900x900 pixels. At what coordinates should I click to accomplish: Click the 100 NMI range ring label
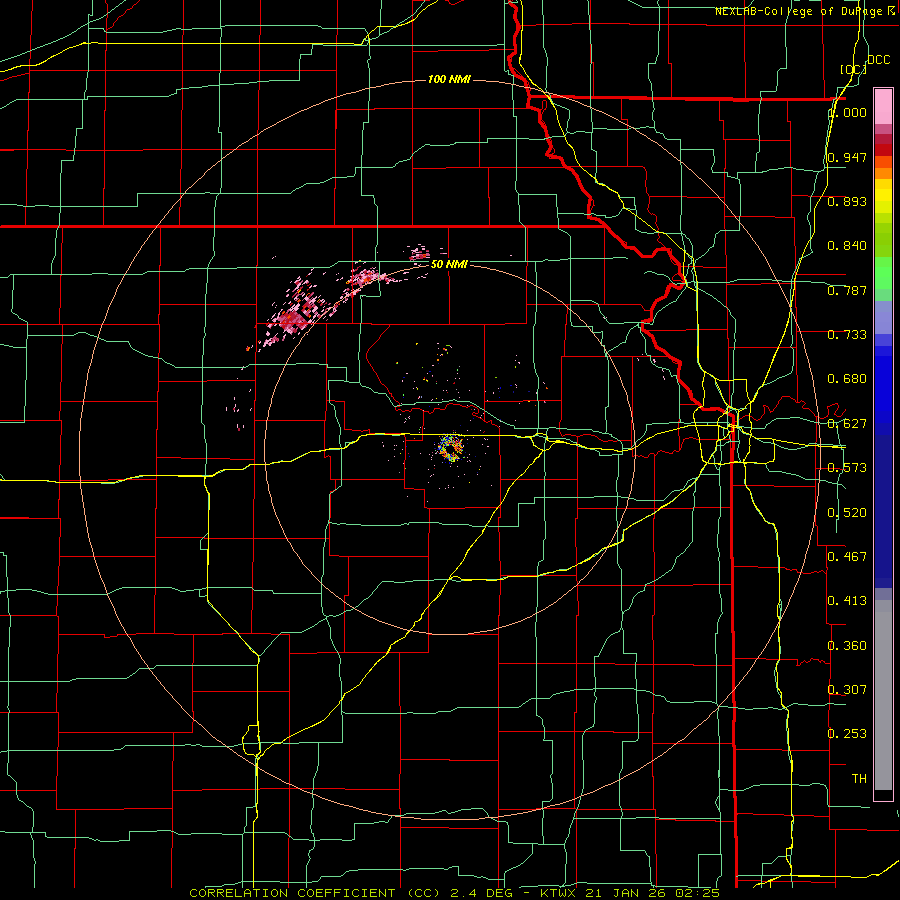(449, 79)
